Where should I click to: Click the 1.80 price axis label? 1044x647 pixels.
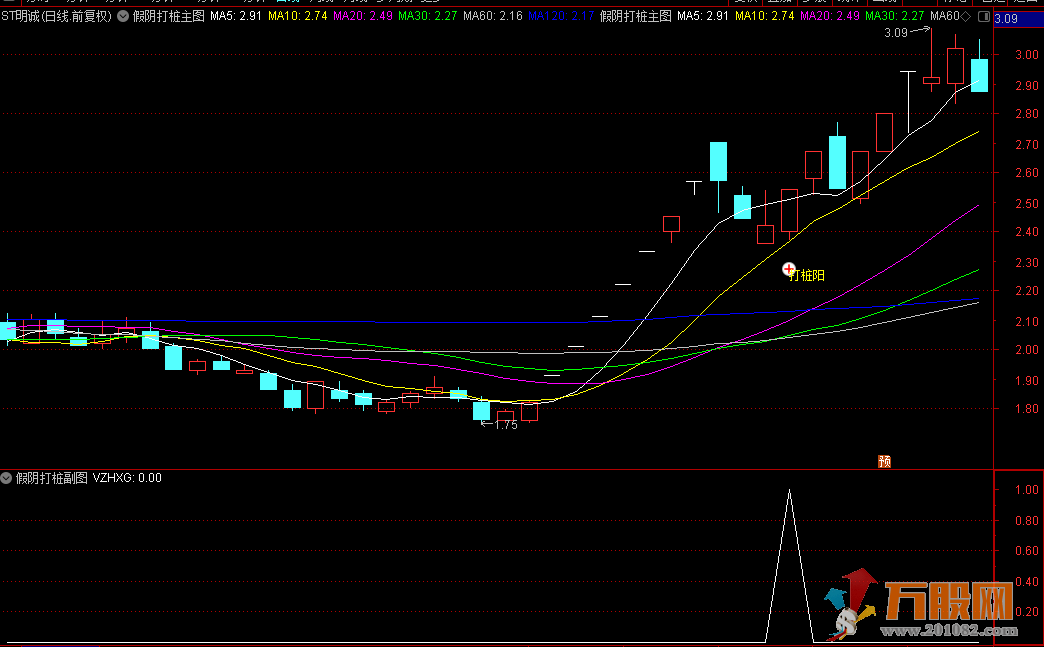click(1027, 409)
